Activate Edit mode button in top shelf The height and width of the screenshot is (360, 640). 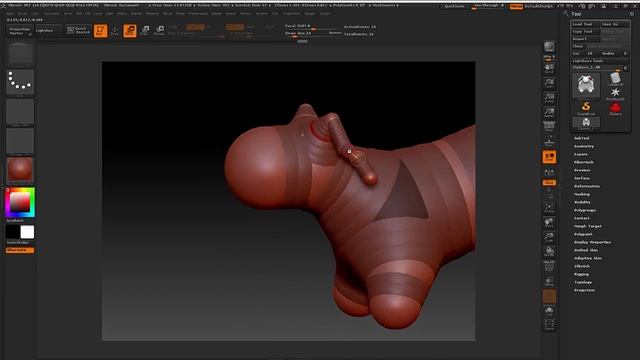point(100,31)
